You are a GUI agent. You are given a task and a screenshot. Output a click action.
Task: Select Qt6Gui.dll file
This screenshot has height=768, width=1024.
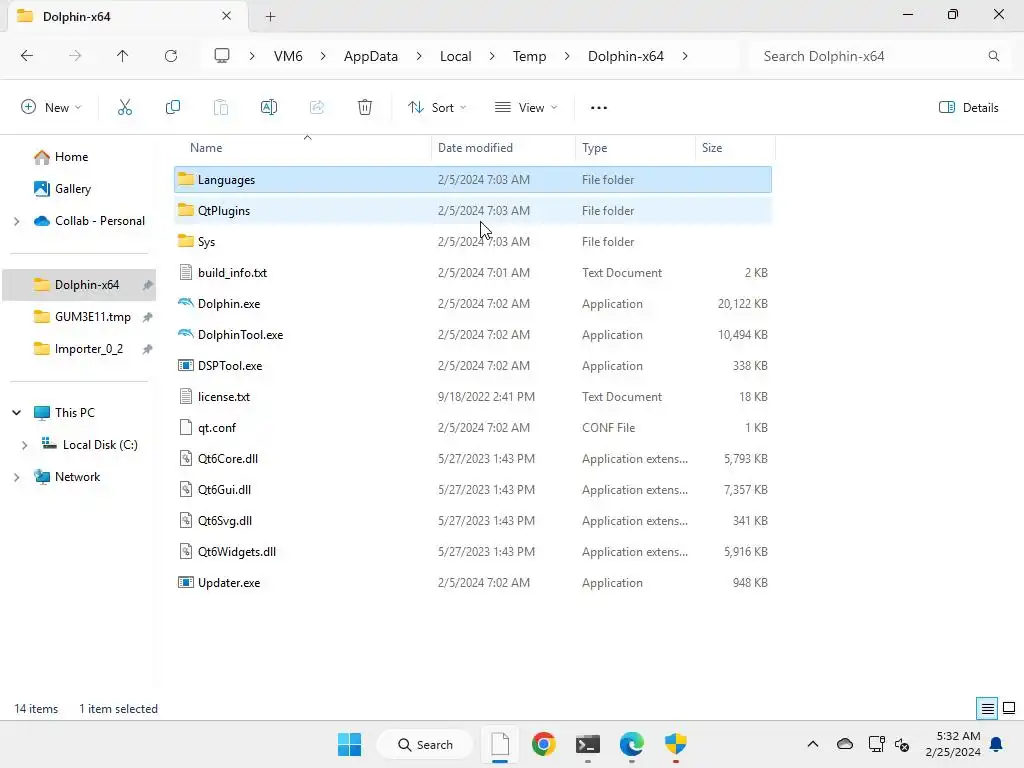click(473, 490)
